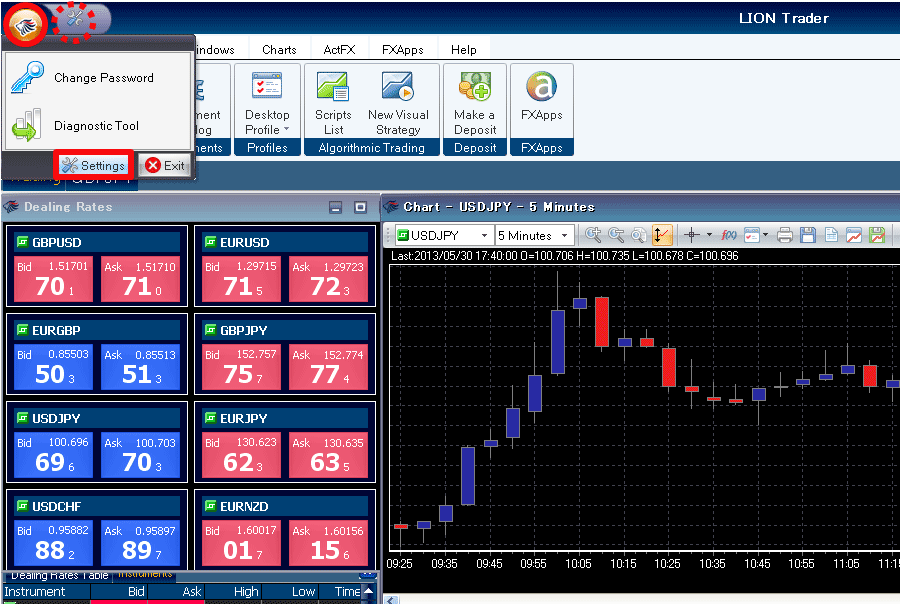Click the green icon beside GBPJPY
Screen dimensions: 900x604
point(211,330)
